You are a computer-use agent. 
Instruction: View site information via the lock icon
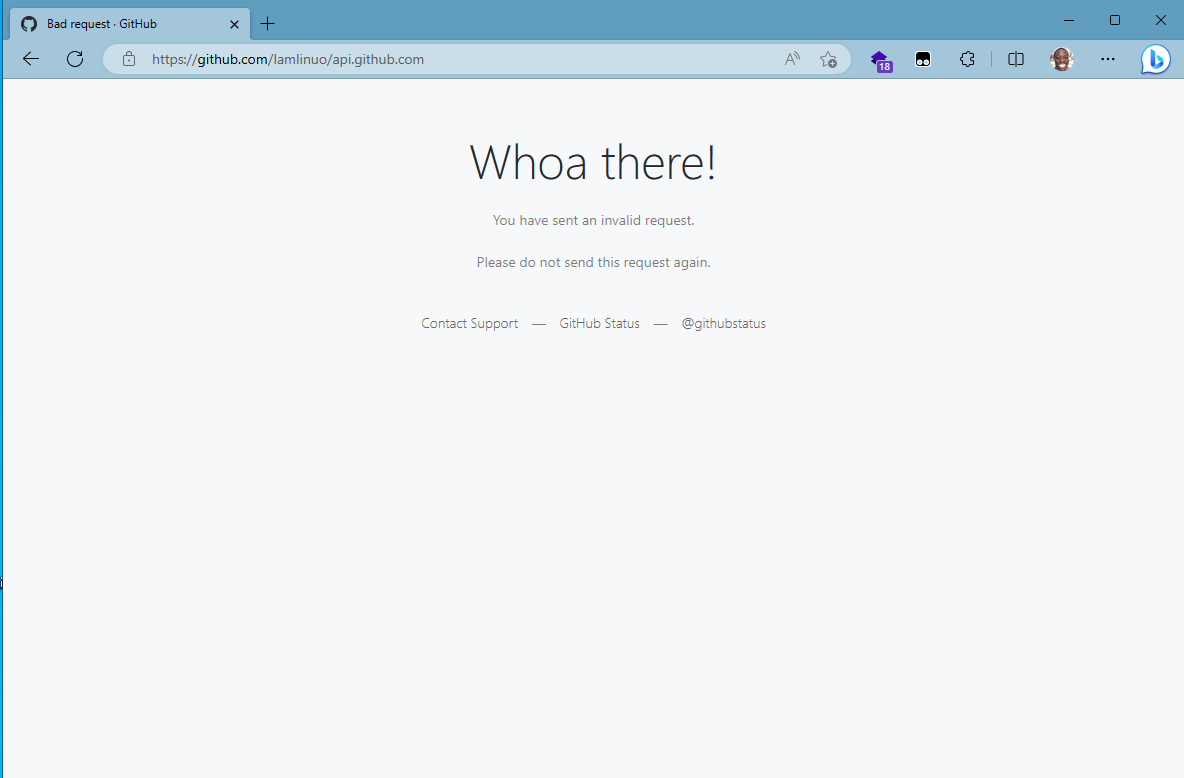(x=128, y=59)
